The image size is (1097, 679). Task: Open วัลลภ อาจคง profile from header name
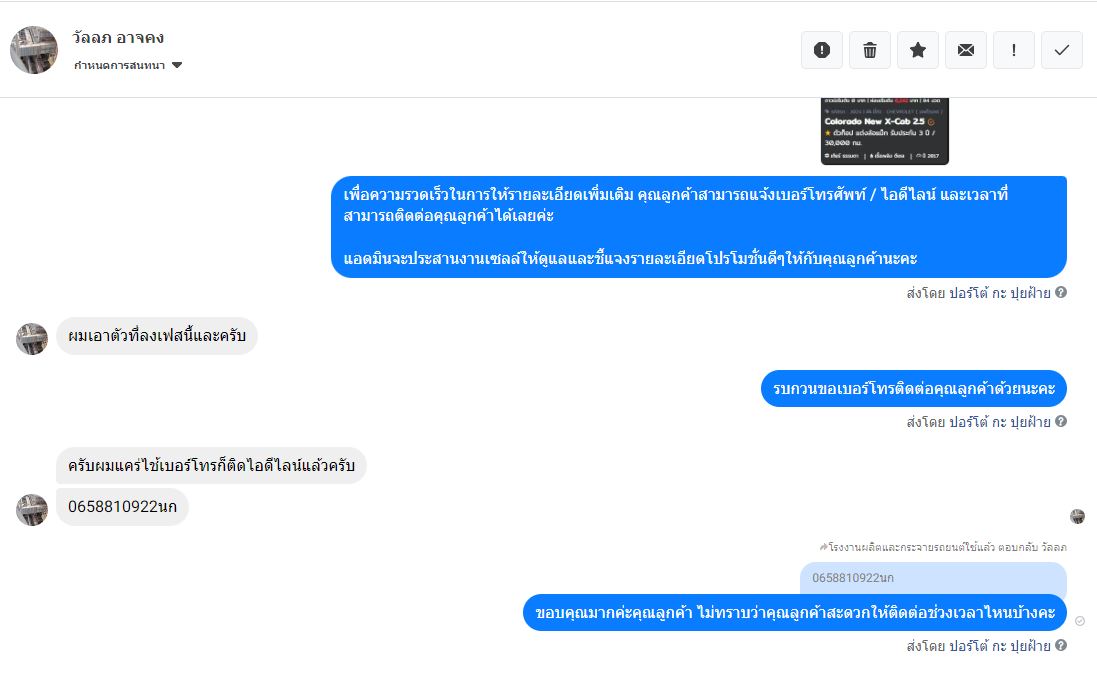(x=118, y=38)
